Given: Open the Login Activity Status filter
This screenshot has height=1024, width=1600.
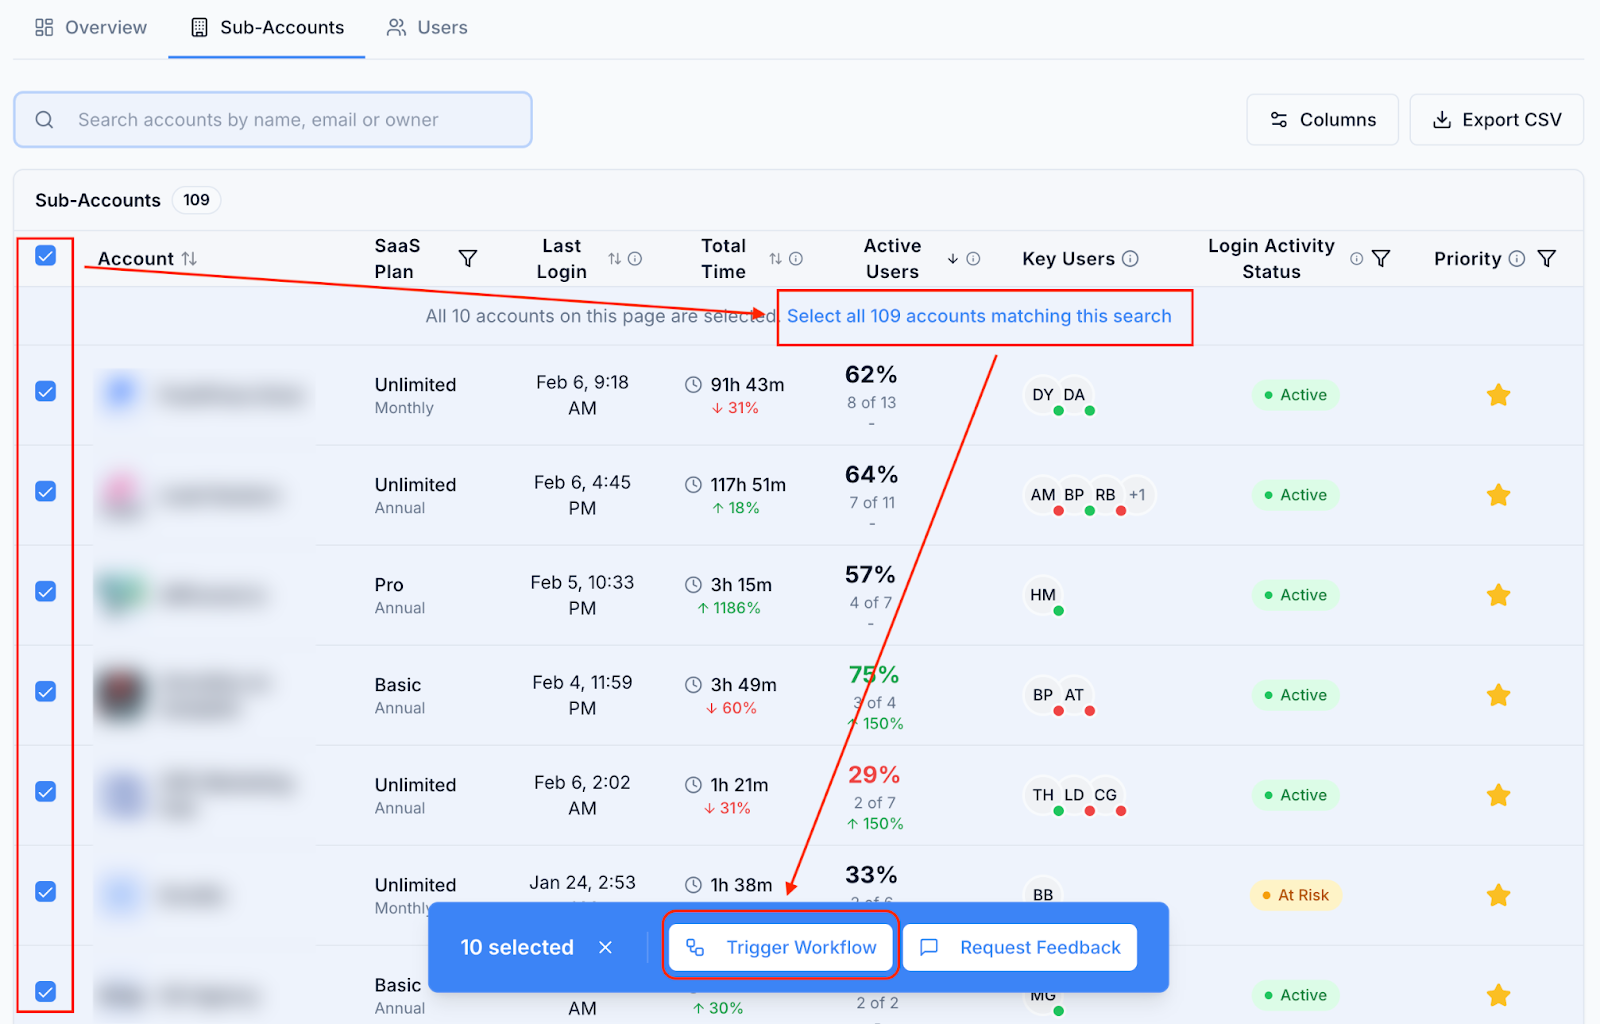Looking at the screenshot, I should tap(1381, 258).
